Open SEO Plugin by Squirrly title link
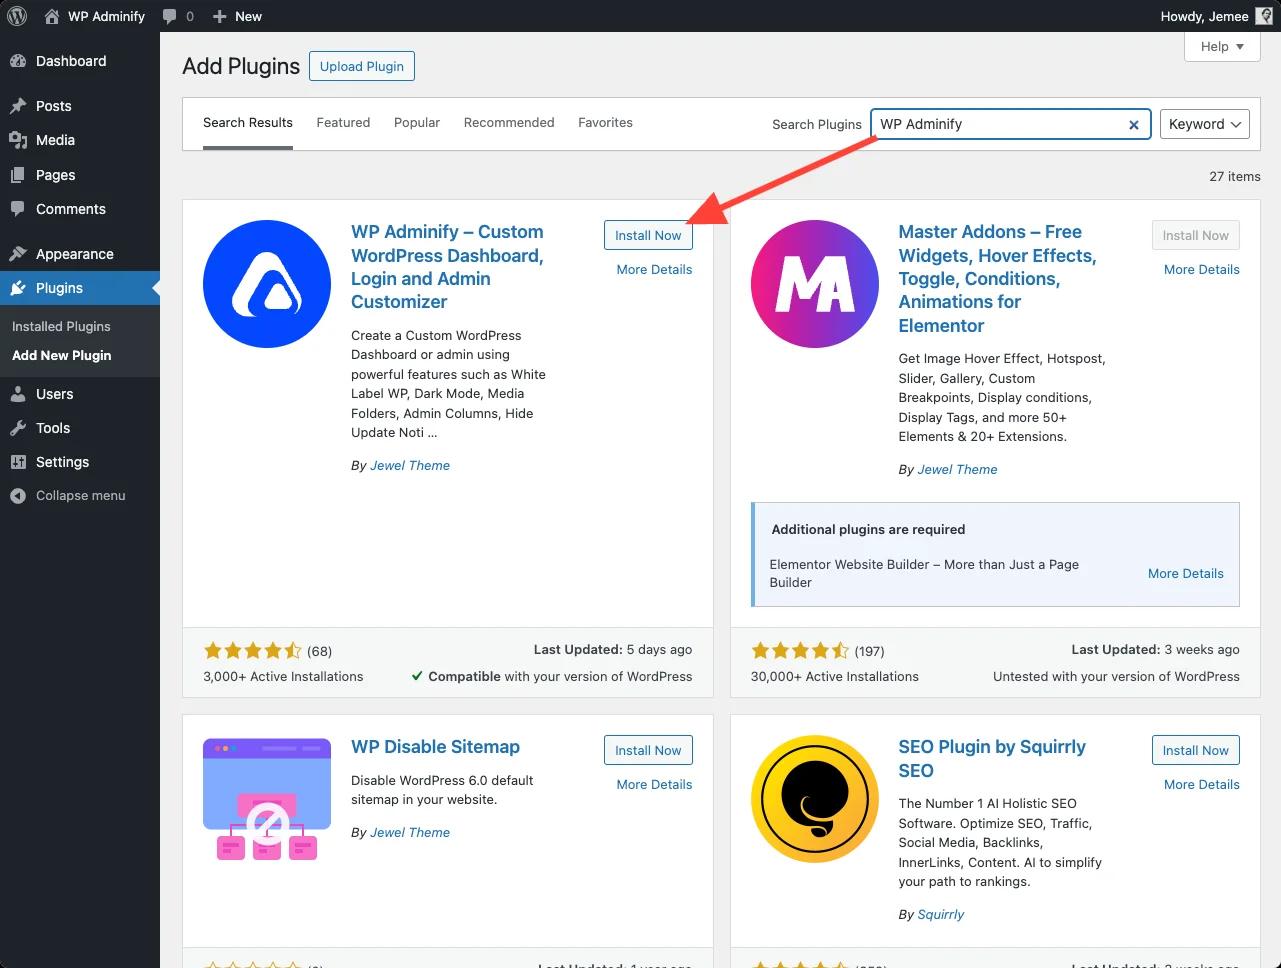This screenshot has height=968, width=1281. pos(992,759)
